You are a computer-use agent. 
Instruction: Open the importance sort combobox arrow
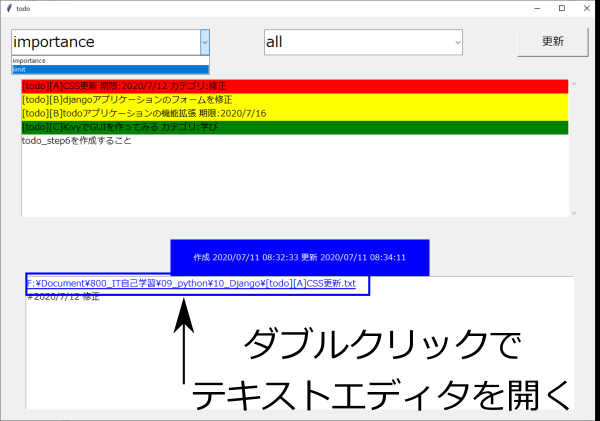click(205, 42)
